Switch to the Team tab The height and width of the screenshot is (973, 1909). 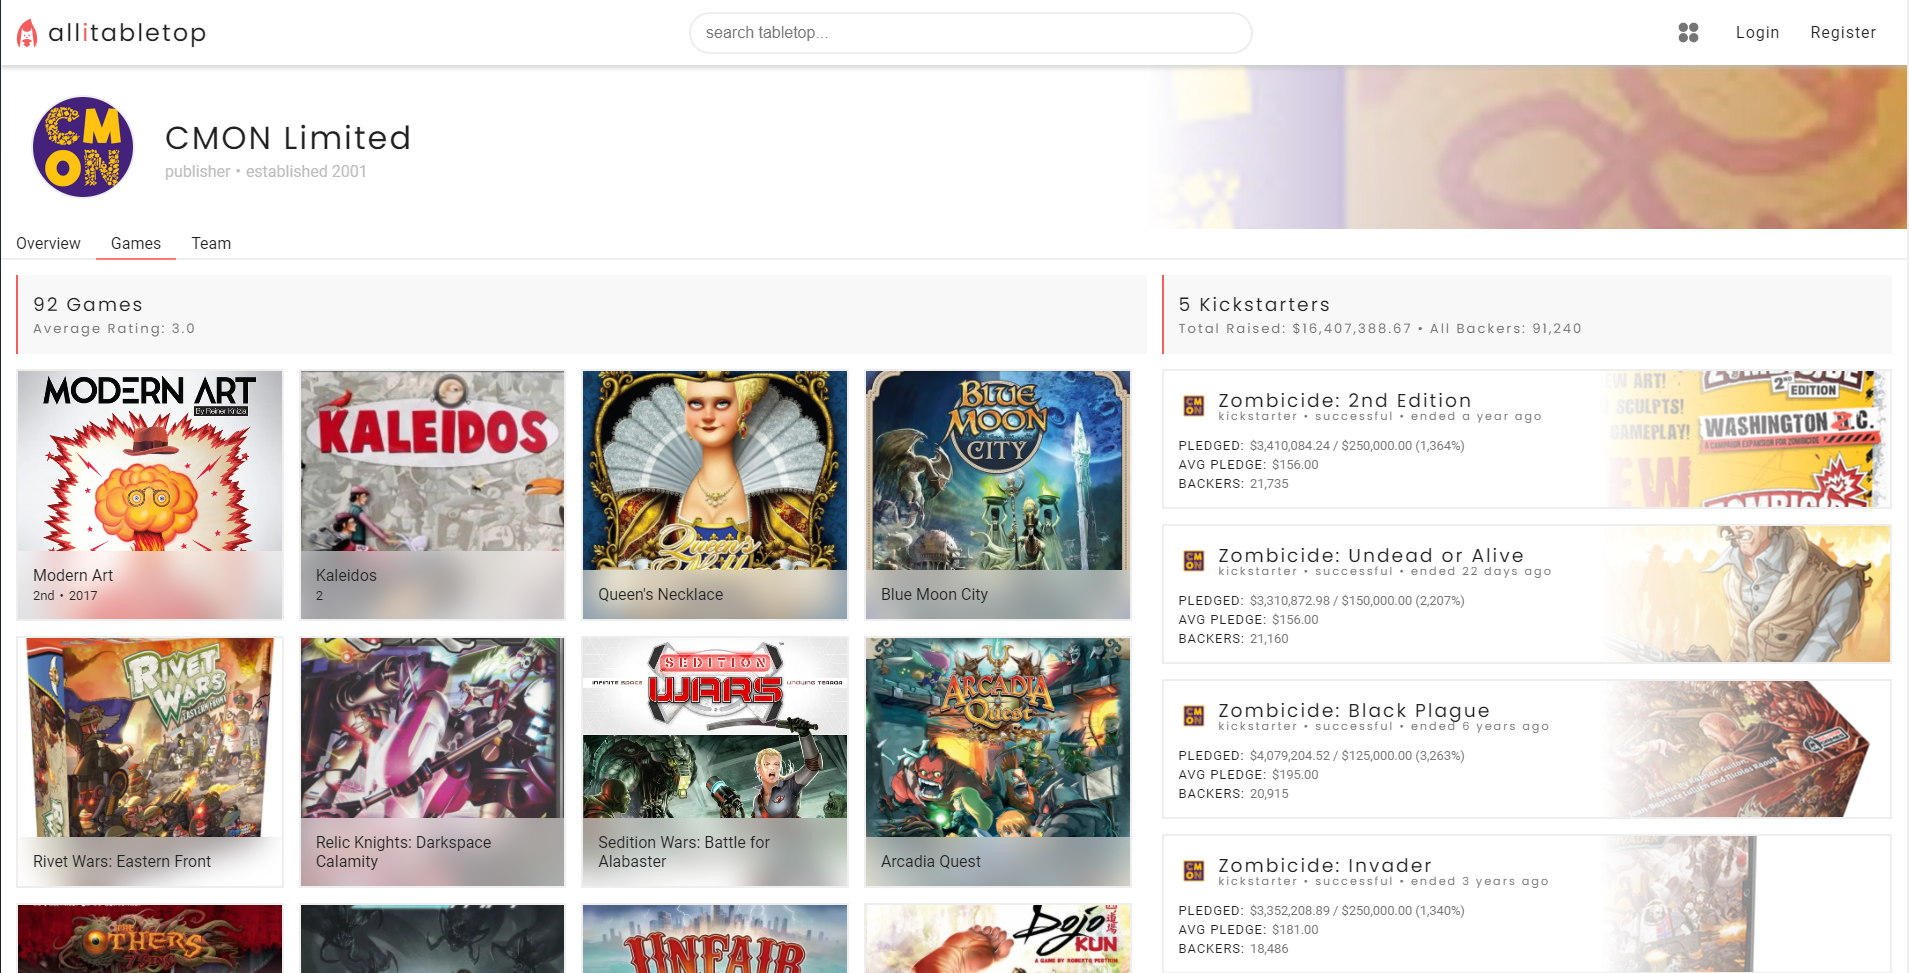click(x=211, y=243)
